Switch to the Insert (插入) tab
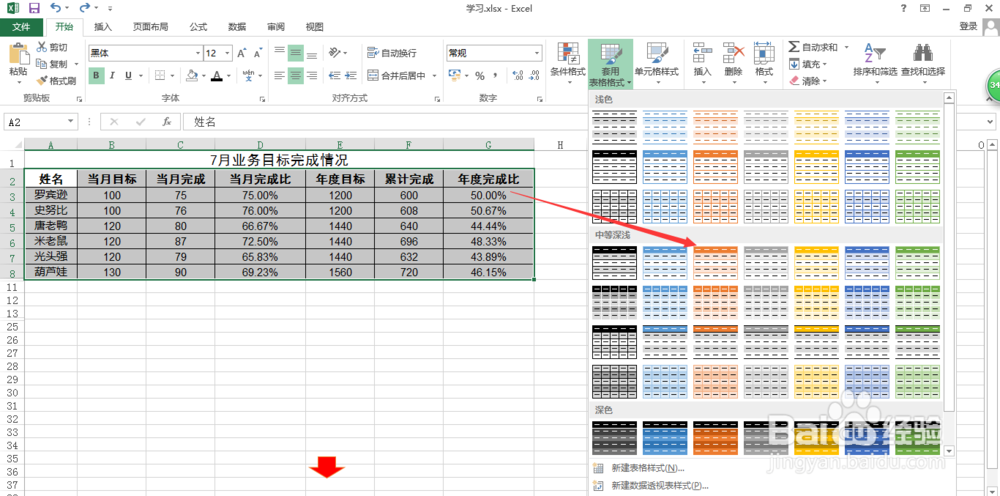This screenshot has width=1000, height=496. click(103, 27)
